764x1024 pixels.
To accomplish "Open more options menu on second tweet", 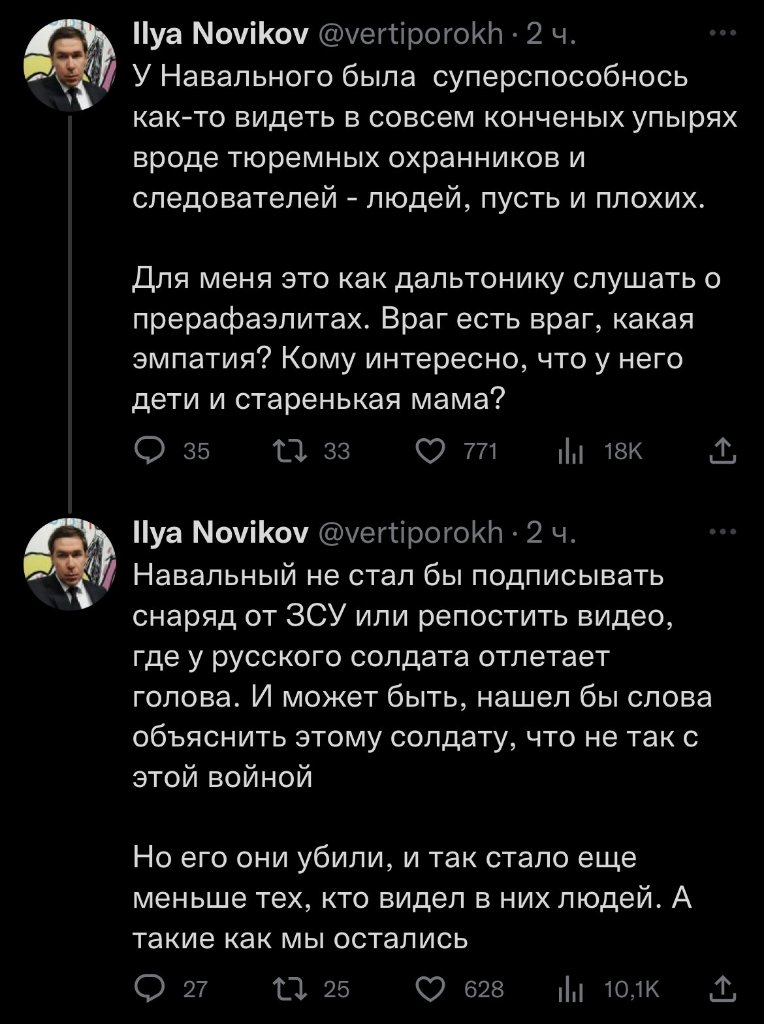I will tap(721, 531).
